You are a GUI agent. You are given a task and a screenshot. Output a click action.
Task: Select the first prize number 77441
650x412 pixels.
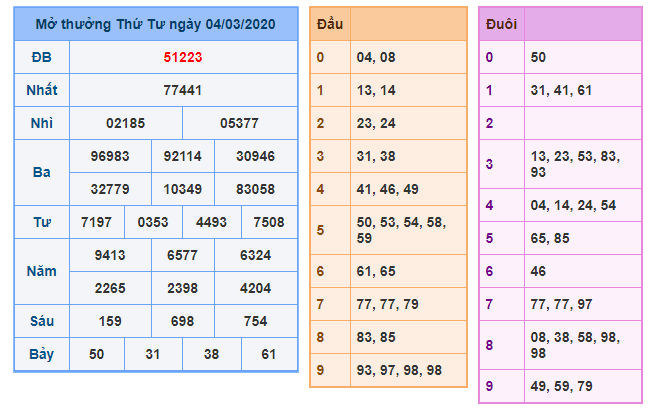coord(183,90)
